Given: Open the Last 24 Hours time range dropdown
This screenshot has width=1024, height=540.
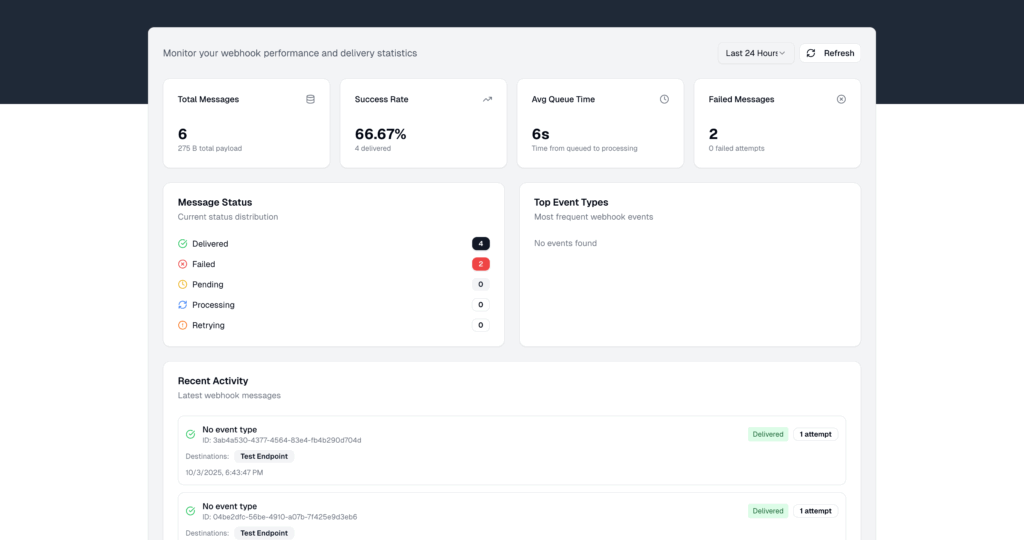Looking at the screenshot, I should pos(755,53).
